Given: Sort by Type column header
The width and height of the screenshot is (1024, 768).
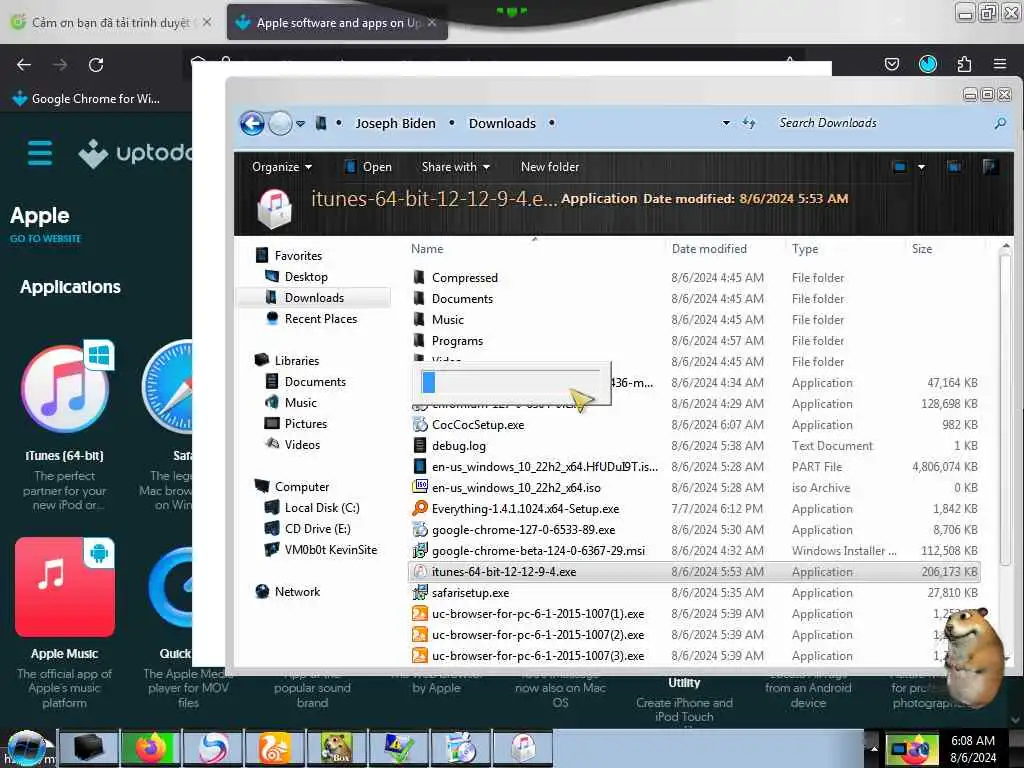Looking at the screenshot, I should point(805,249).
